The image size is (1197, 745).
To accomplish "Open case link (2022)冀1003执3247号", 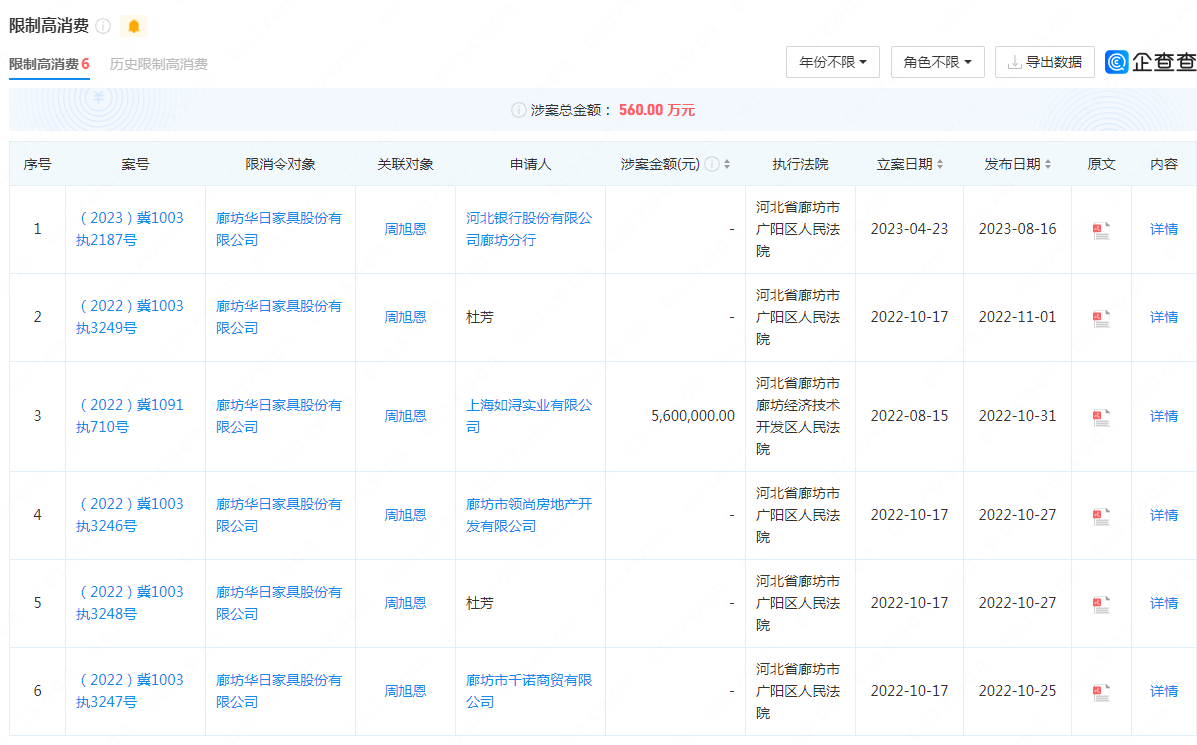I will pos(130,691).
